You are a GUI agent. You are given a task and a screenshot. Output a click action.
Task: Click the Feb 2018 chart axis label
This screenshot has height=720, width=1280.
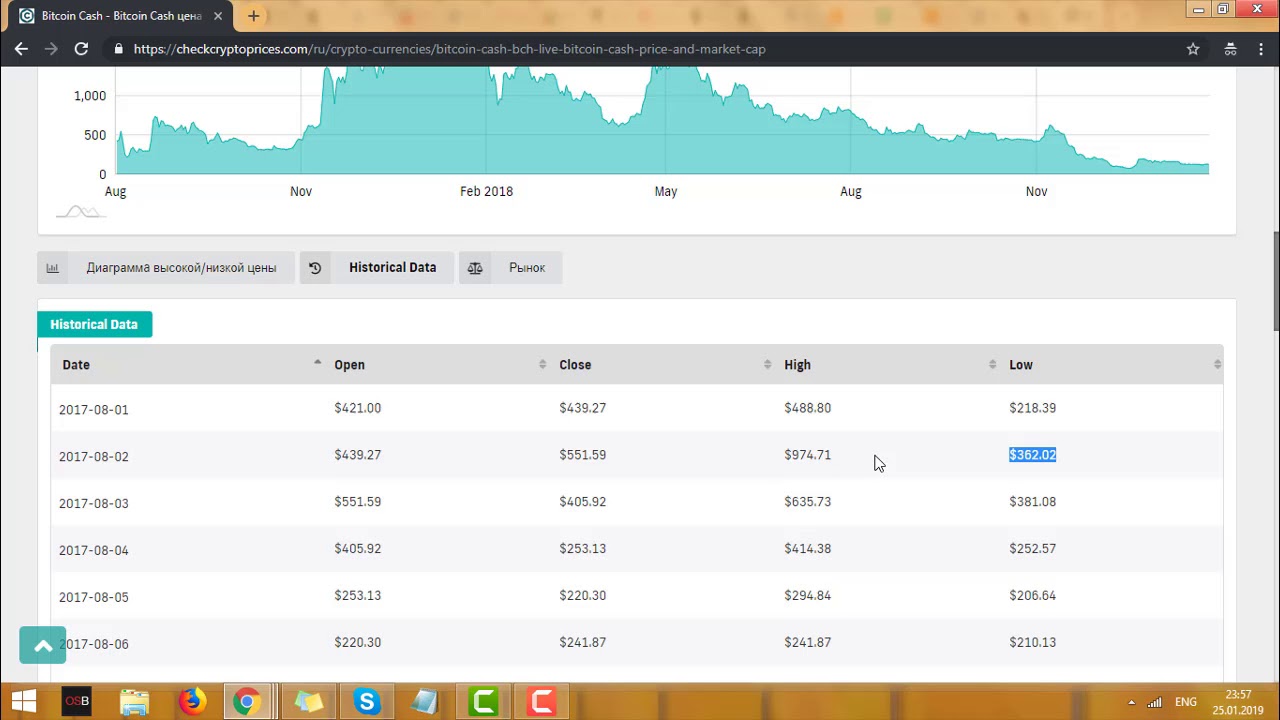(x=486, y=191)
